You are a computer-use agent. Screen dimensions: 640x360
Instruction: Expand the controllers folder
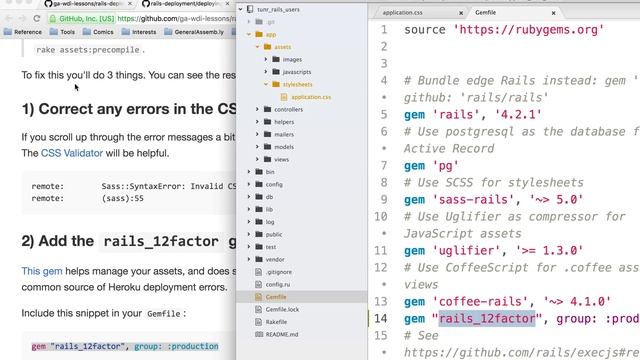pos(258,109)
